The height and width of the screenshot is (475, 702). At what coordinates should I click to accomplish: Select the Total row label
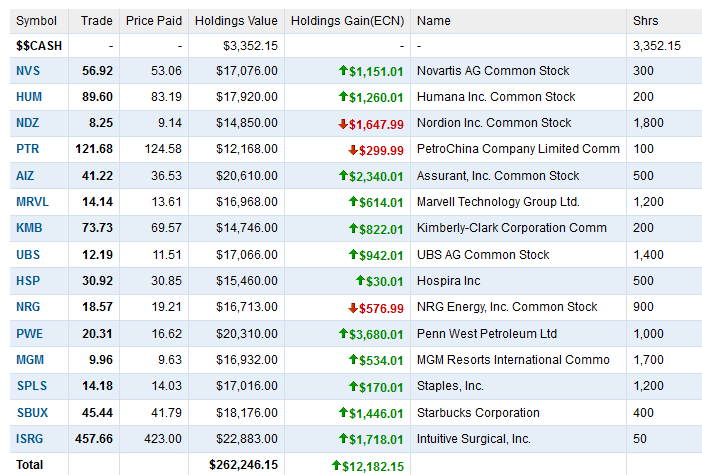30,465
